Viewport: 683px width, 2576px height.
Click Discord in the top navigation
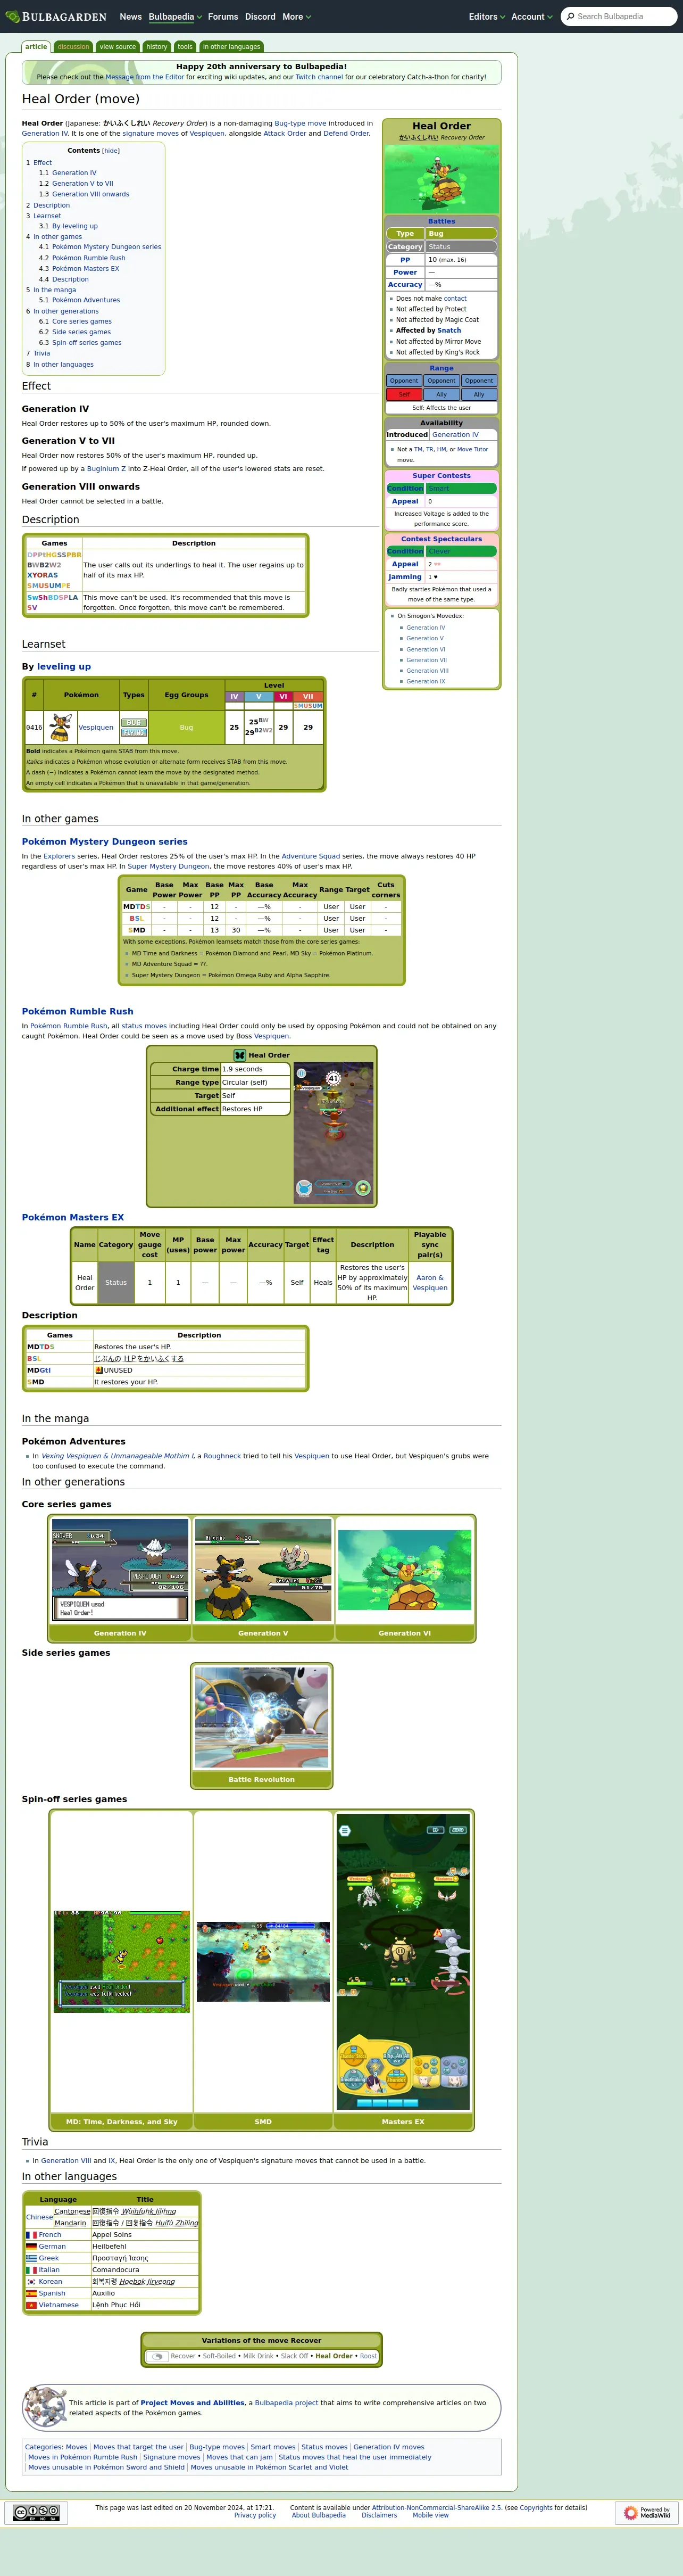260,17
